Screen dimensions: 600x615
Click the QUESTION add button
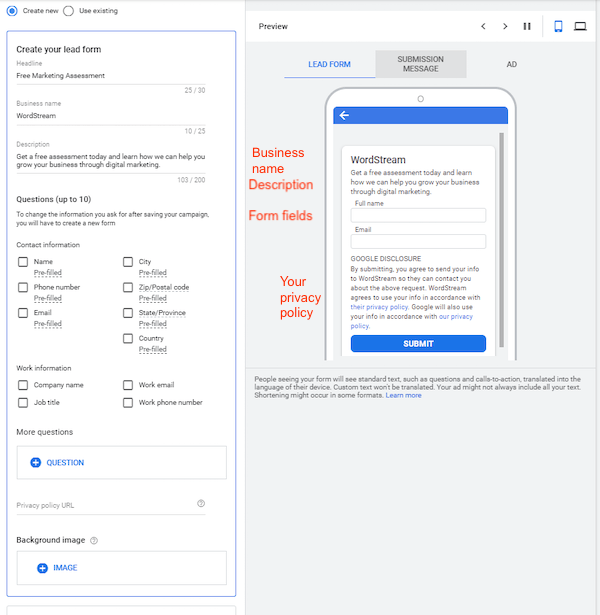[122, 462]
